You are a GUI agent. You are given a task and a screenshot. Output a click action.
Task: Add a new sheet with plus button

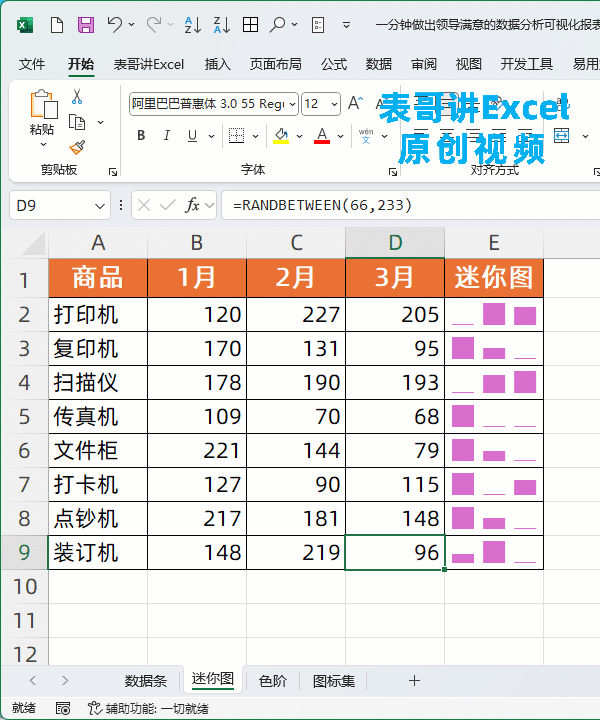click(414, 681)
